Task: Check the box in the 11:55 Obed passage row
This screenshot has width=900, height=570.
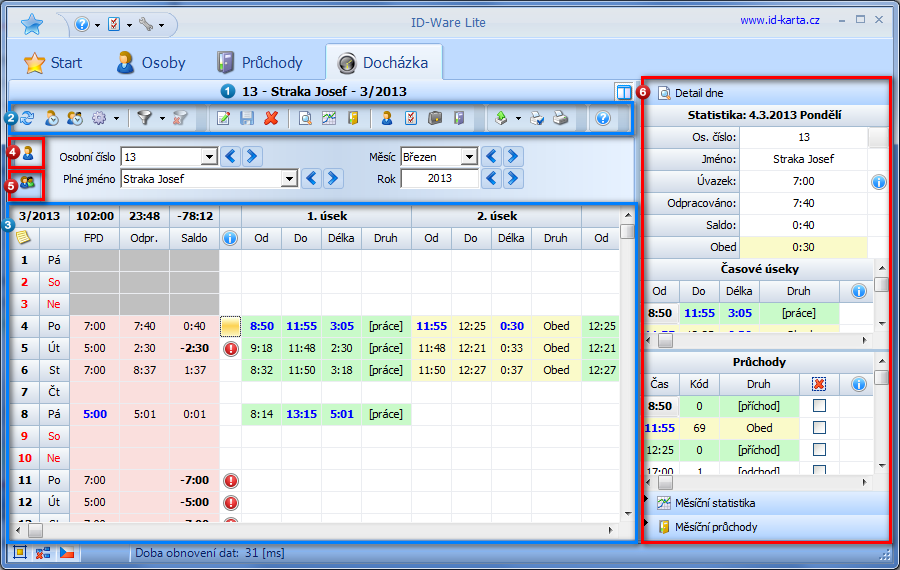Action: [820, 428]
